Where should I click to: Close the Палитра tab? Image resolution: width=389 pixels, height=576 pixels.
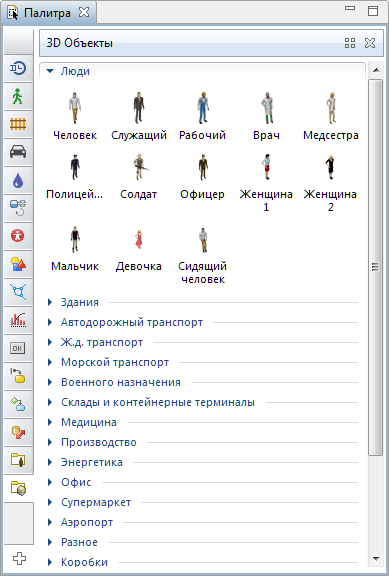coord(84,12)
